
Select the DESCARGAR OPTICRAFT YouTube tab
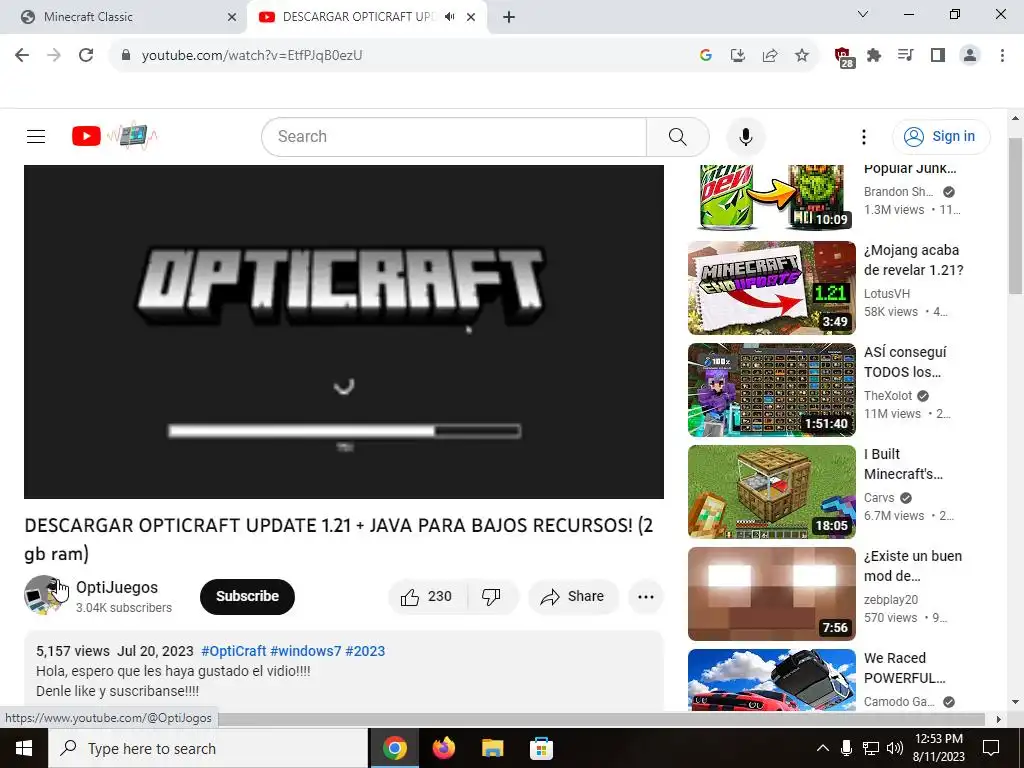[357, 17]
